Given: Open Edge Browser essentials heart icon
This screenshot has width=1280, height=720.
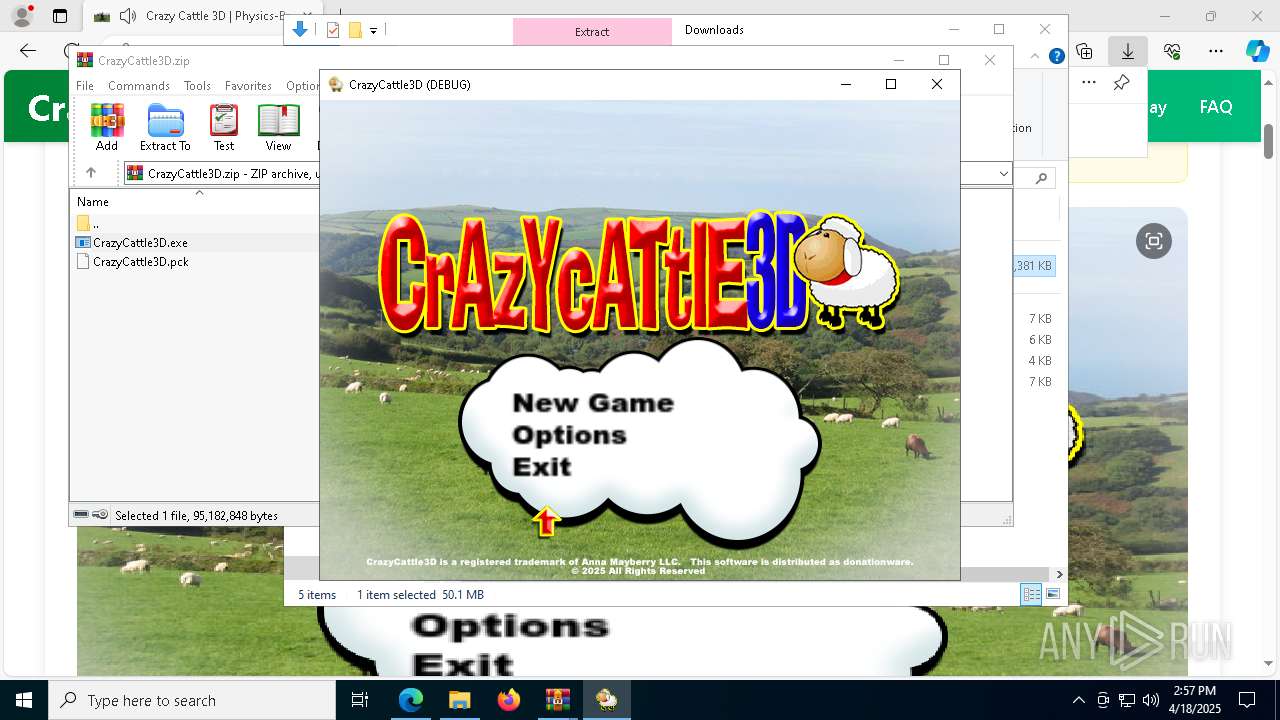Looking at the screenshot, I should 1172,51.
